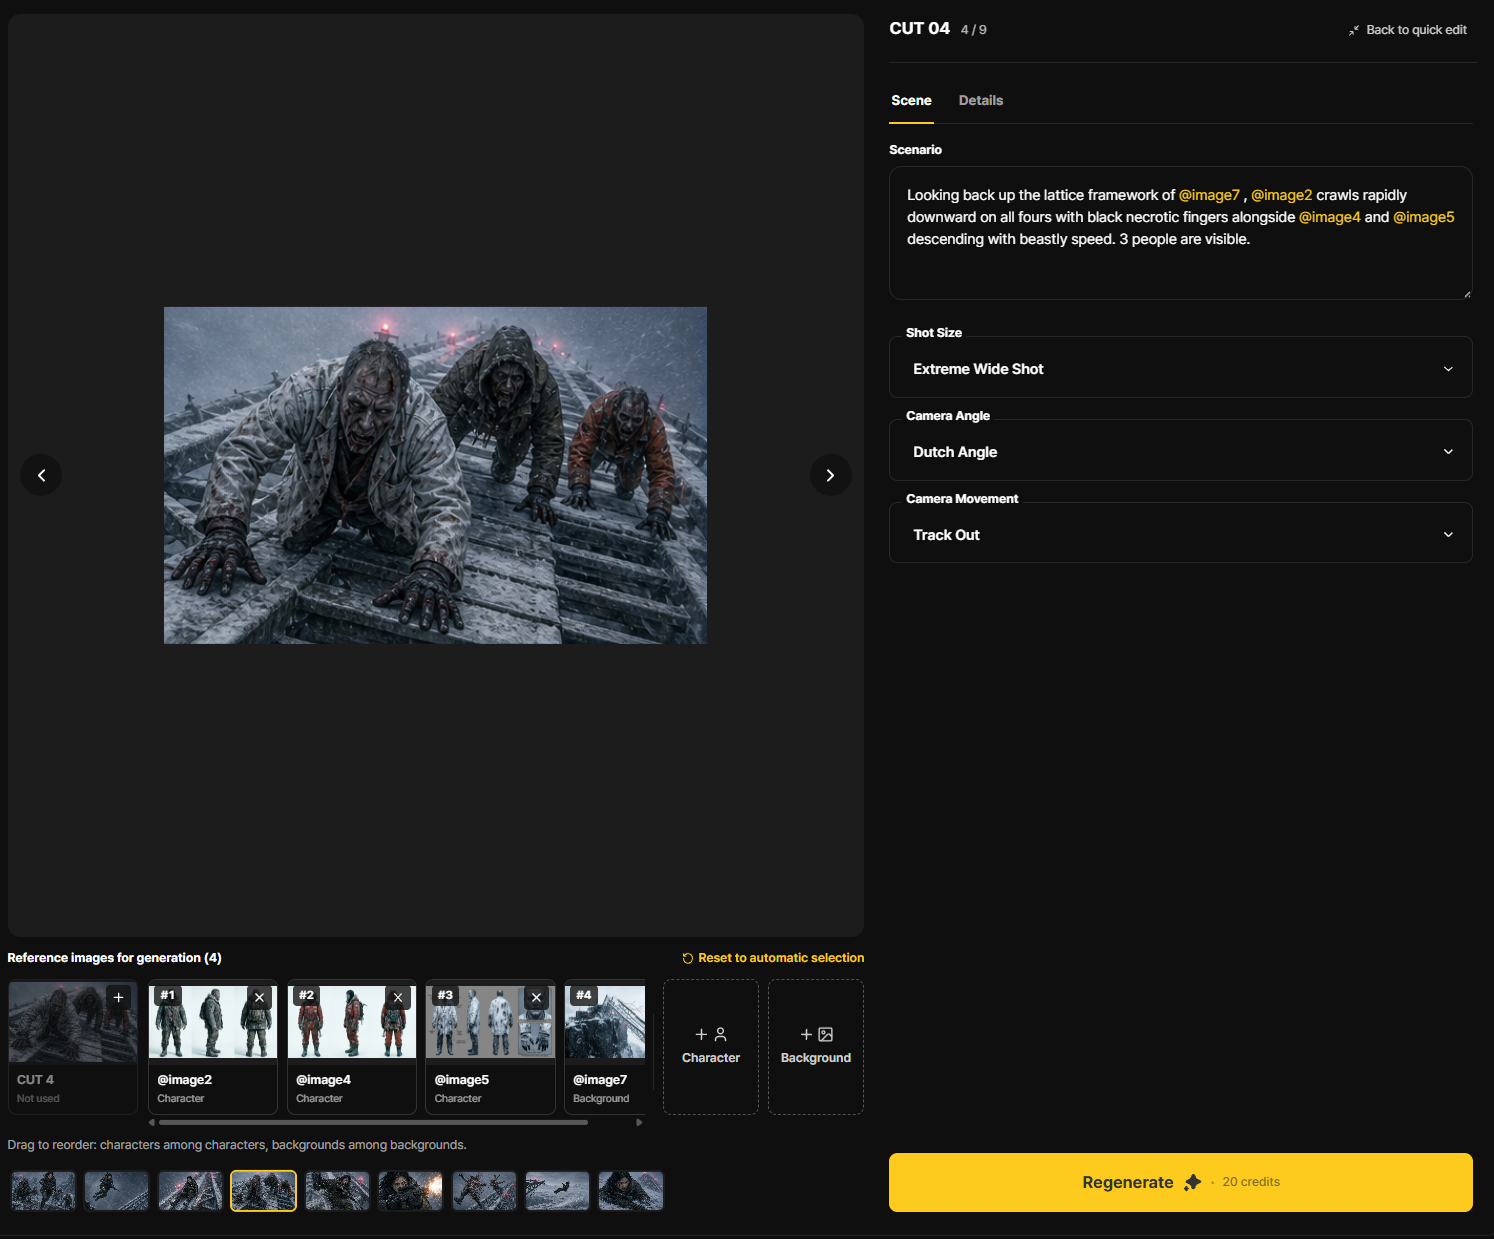Viewport: 1494px width, 1239px height.
Task: Click the @image4 character reference thumbnail
Action: click(352, 1022)
